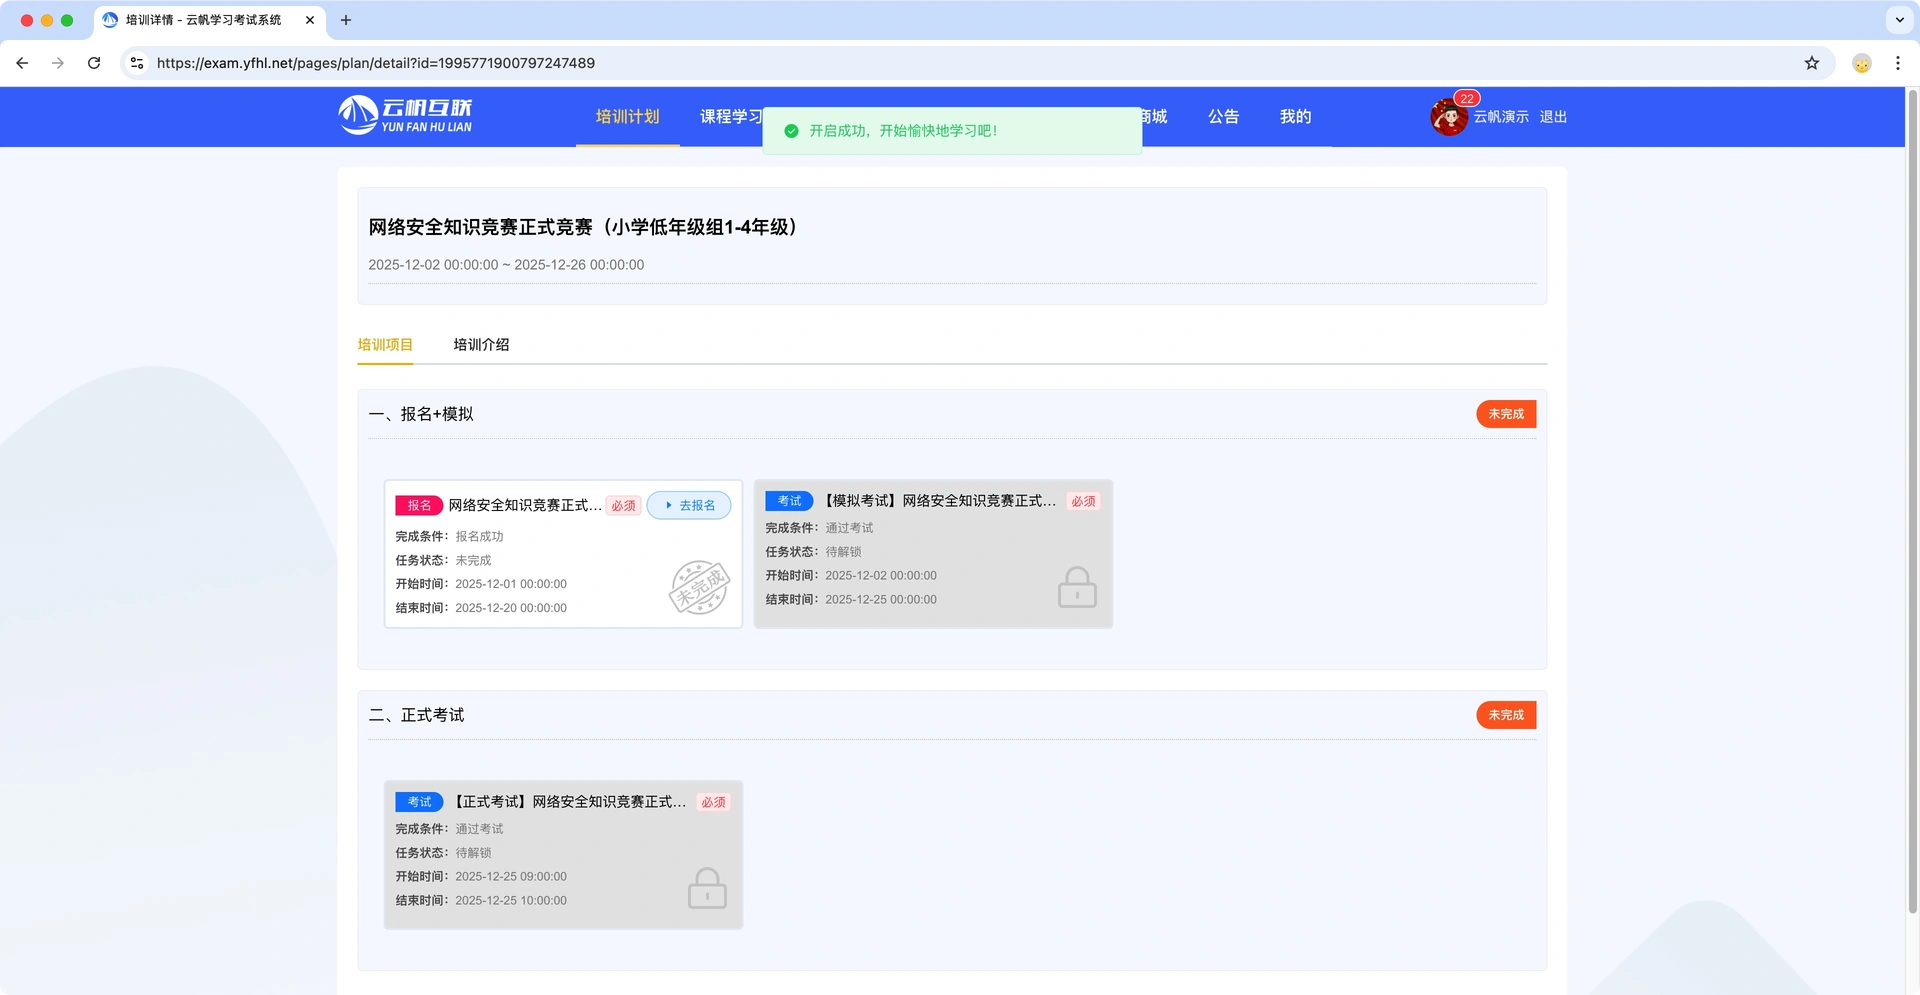This screenshot has height=995, width=1920.
Task: Click 考试 tag on 模拟考试 card
Action: pos(789,501)
